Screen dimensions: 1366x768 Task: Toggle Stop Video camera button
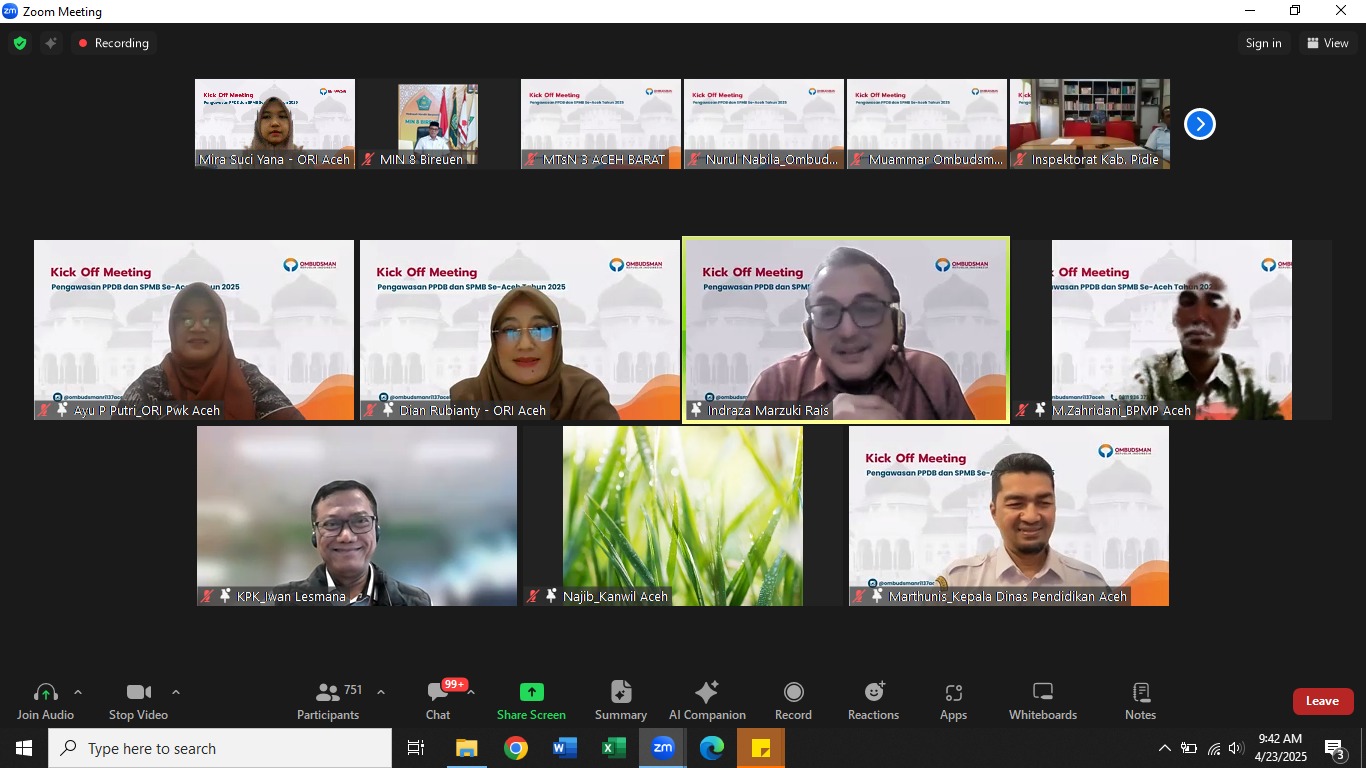pos(138,693)
